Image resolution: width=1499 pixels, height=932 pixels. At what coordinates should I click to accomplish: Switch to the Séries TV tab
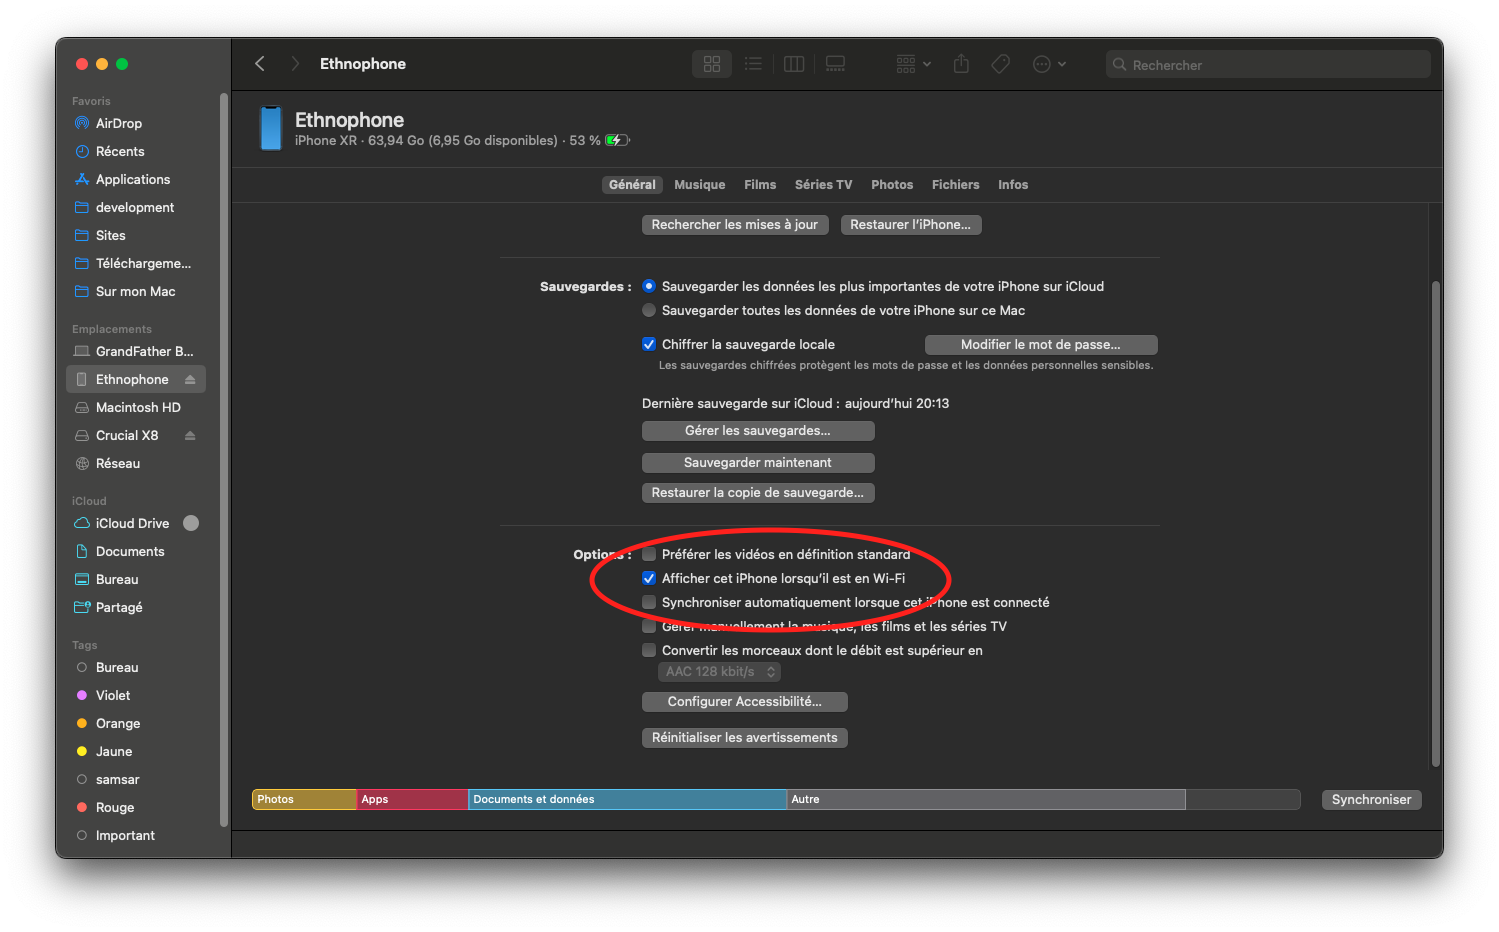point(824,185)
